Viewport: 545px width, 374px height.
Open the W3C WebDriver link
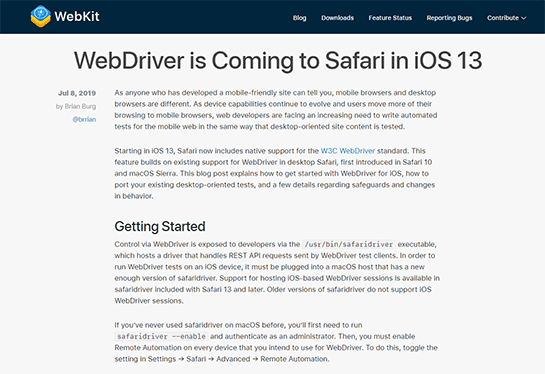[x=348, y=151]
